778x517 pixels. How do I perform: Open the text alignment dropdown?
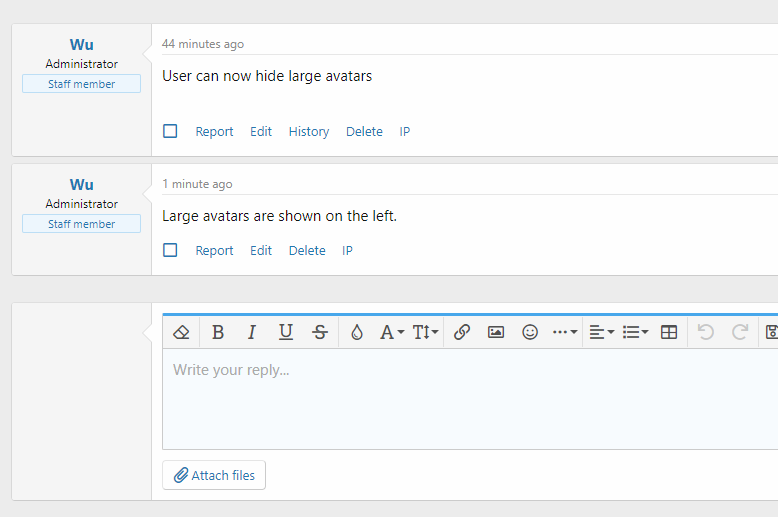click(602, 332)
